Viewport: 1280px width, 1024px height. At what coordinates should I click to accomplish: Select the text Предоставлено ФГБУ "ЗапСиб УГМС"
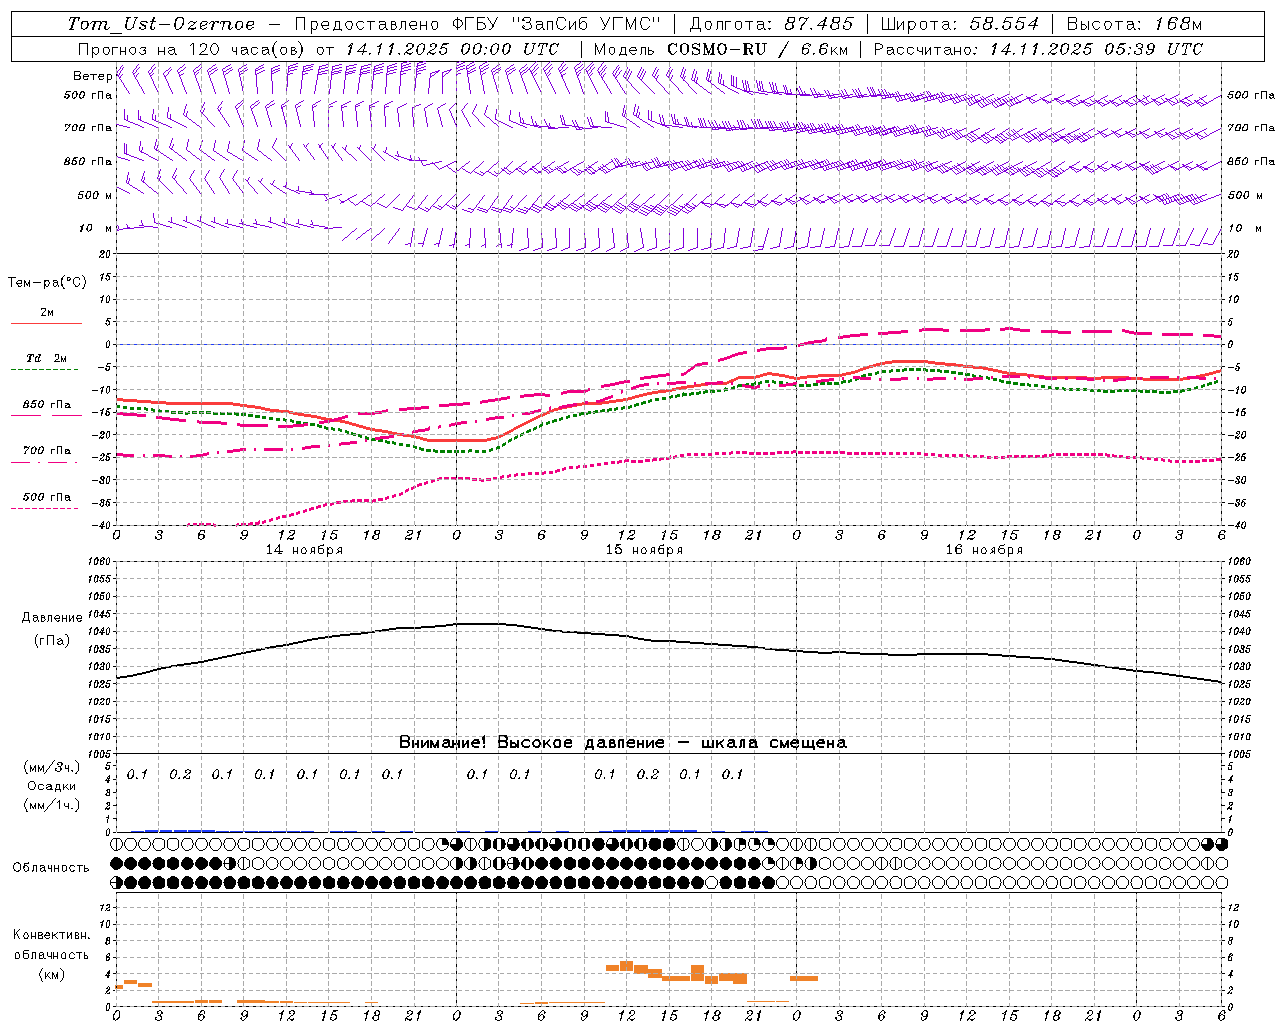click(478, 24)
